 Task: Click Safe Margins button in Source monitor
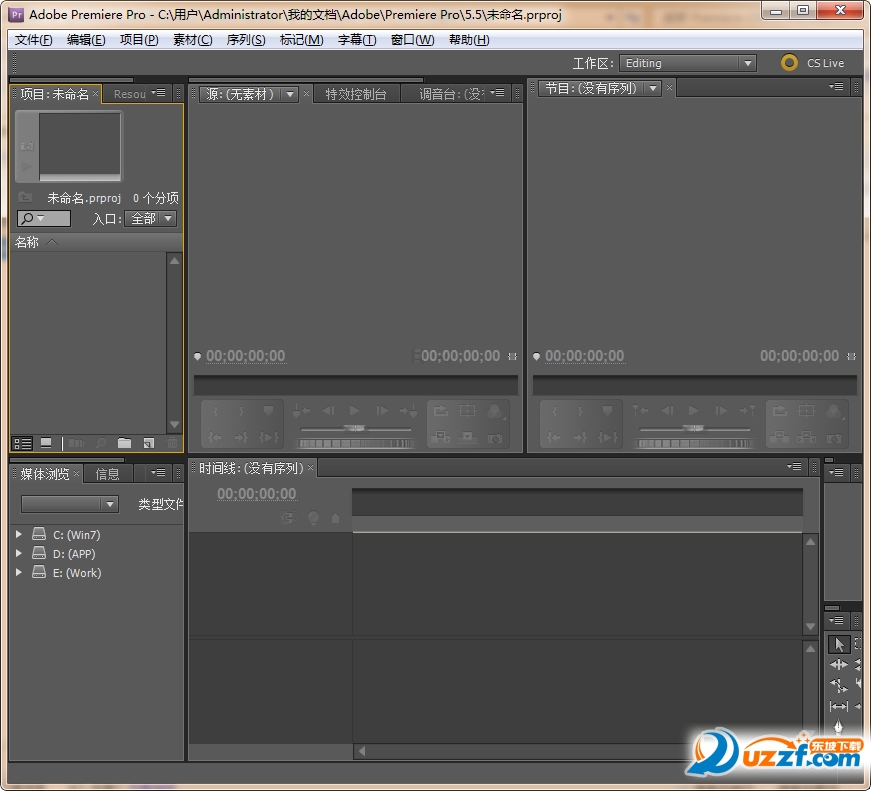click(468, 411)
